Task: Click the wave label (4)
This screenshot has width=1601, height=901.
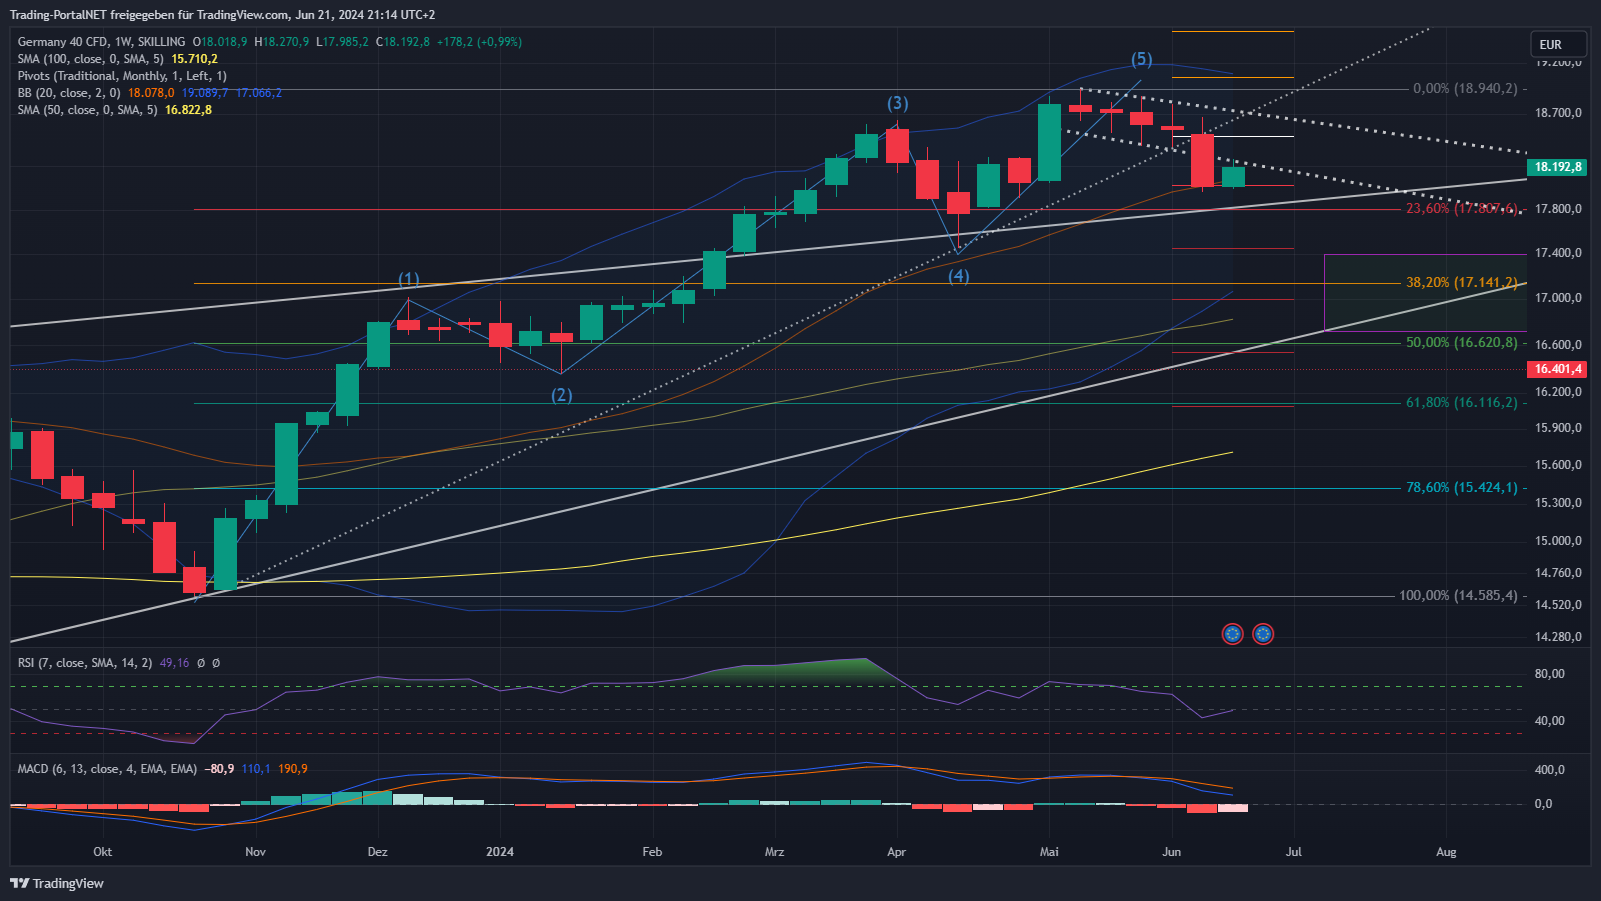Action: (x=959, y=276)
